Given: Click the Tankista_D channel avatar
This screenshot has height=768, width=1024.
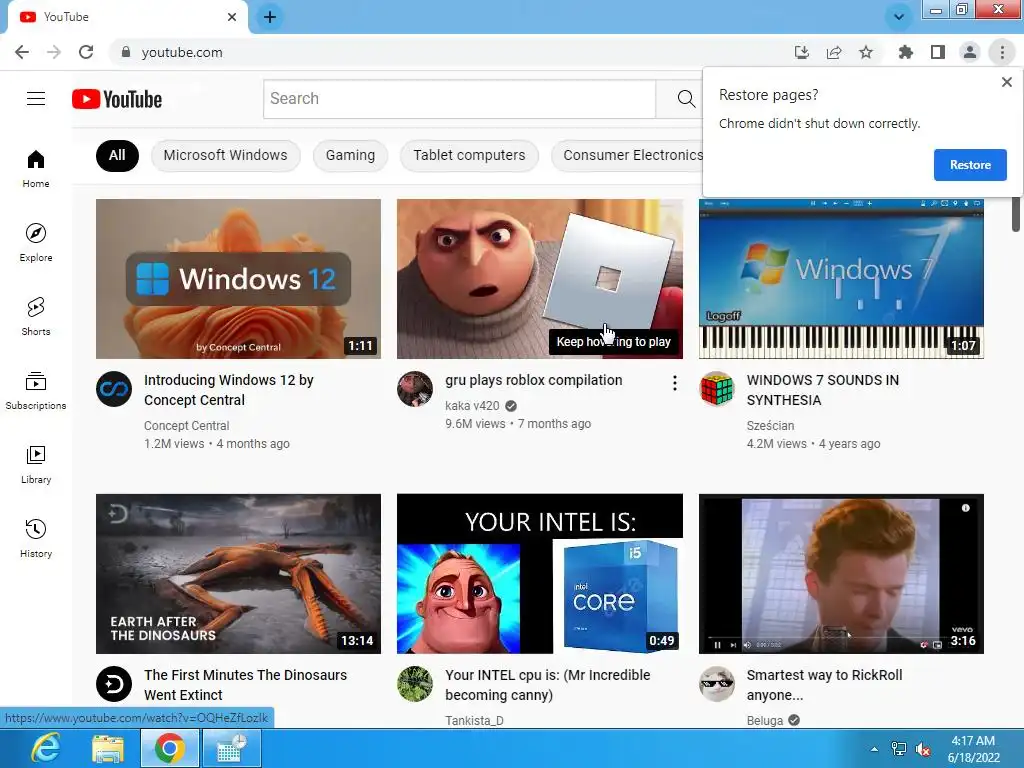Looking at the screenshot, I should 415,684.
